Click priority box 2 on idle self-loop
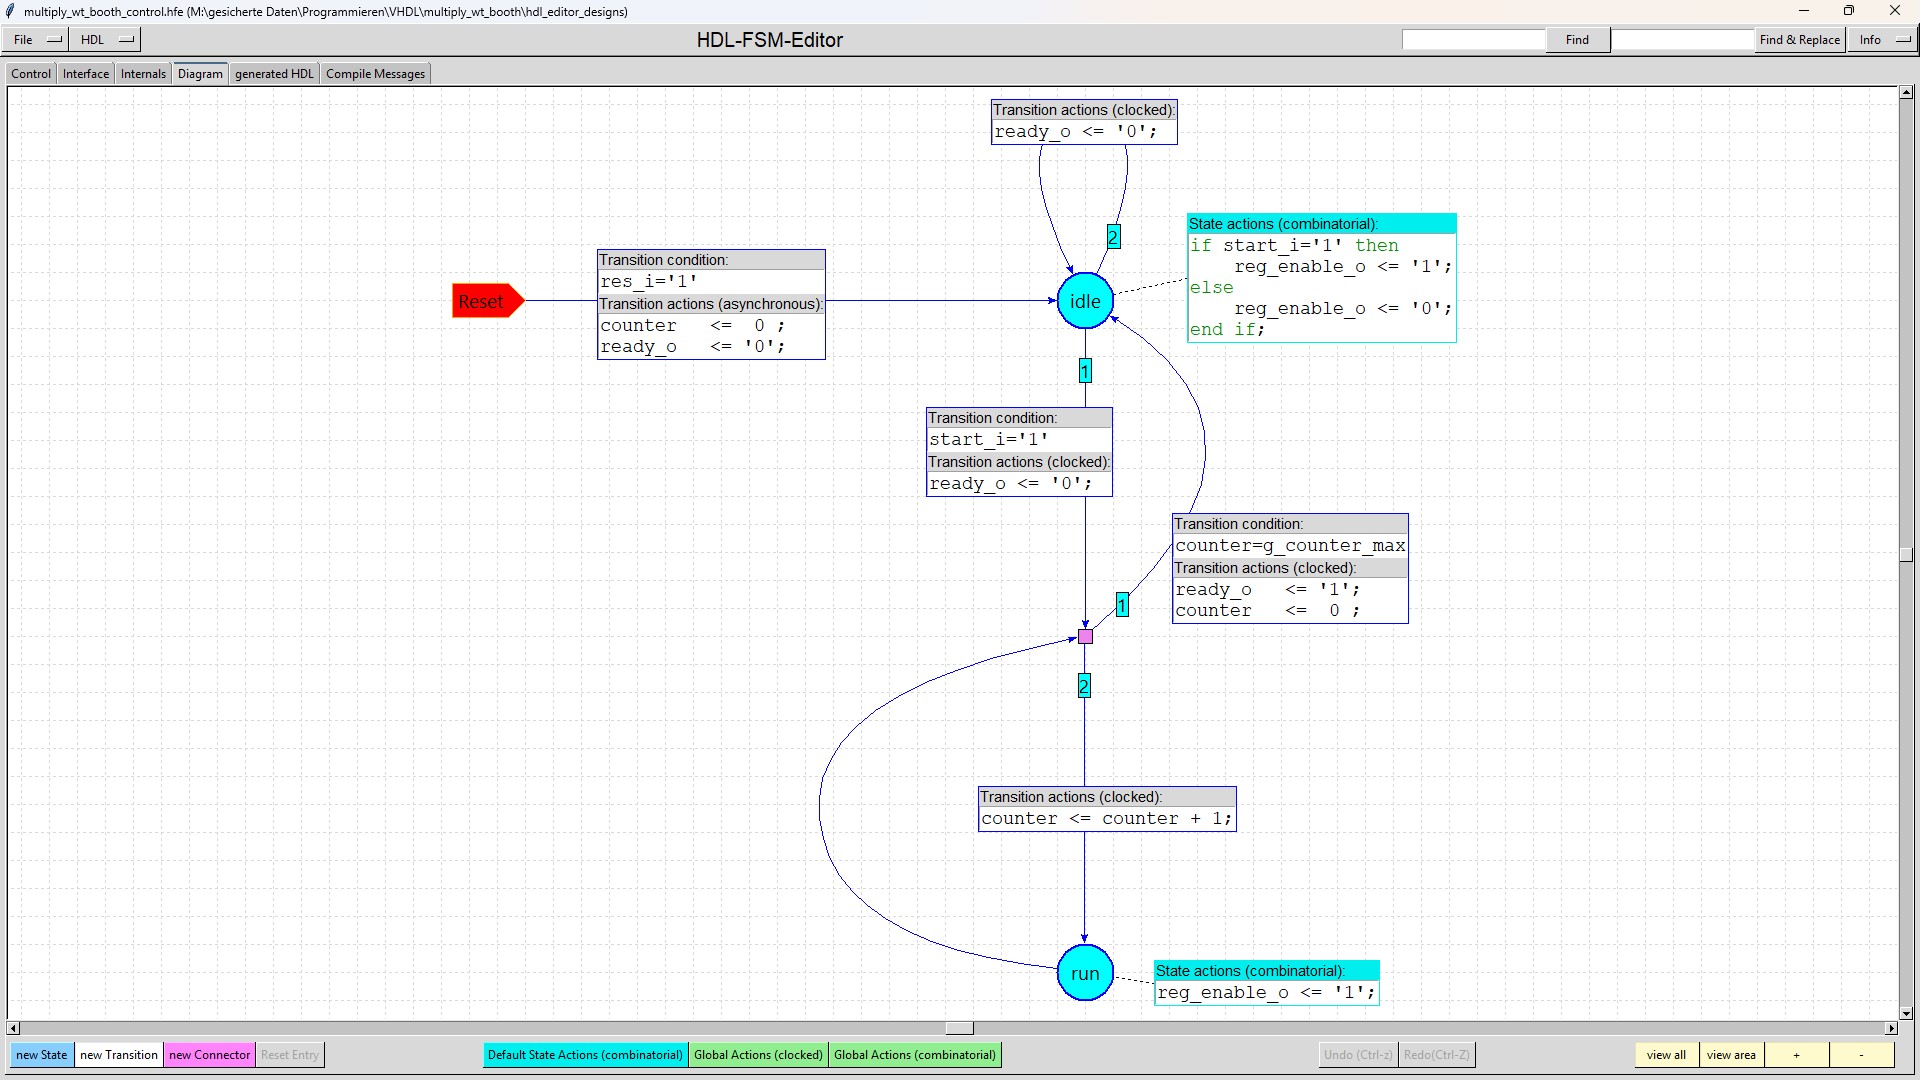 (1113, 238)
